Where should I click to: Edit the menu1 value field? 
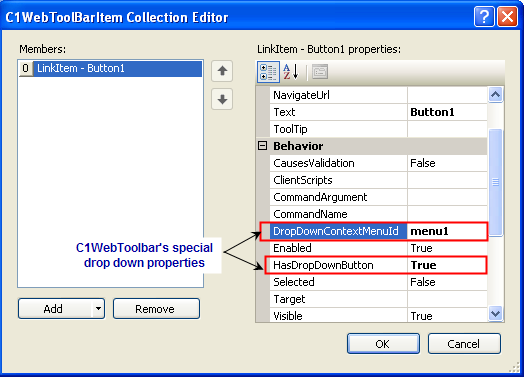[447, 231]
